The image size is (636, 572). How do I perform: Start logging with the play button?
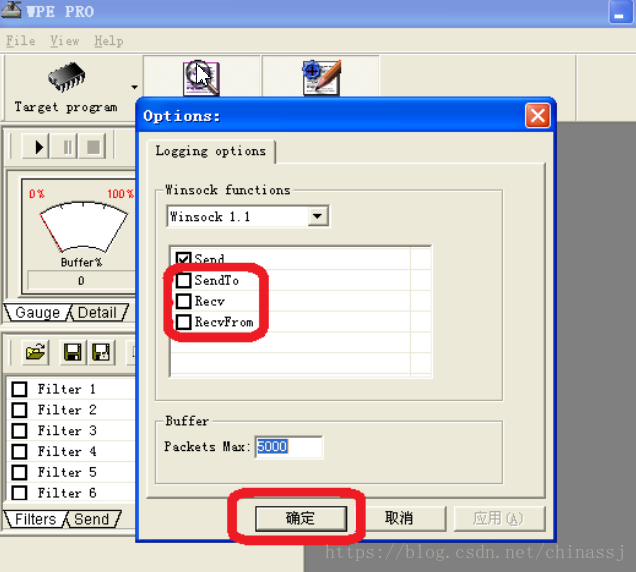coord(36,146)
